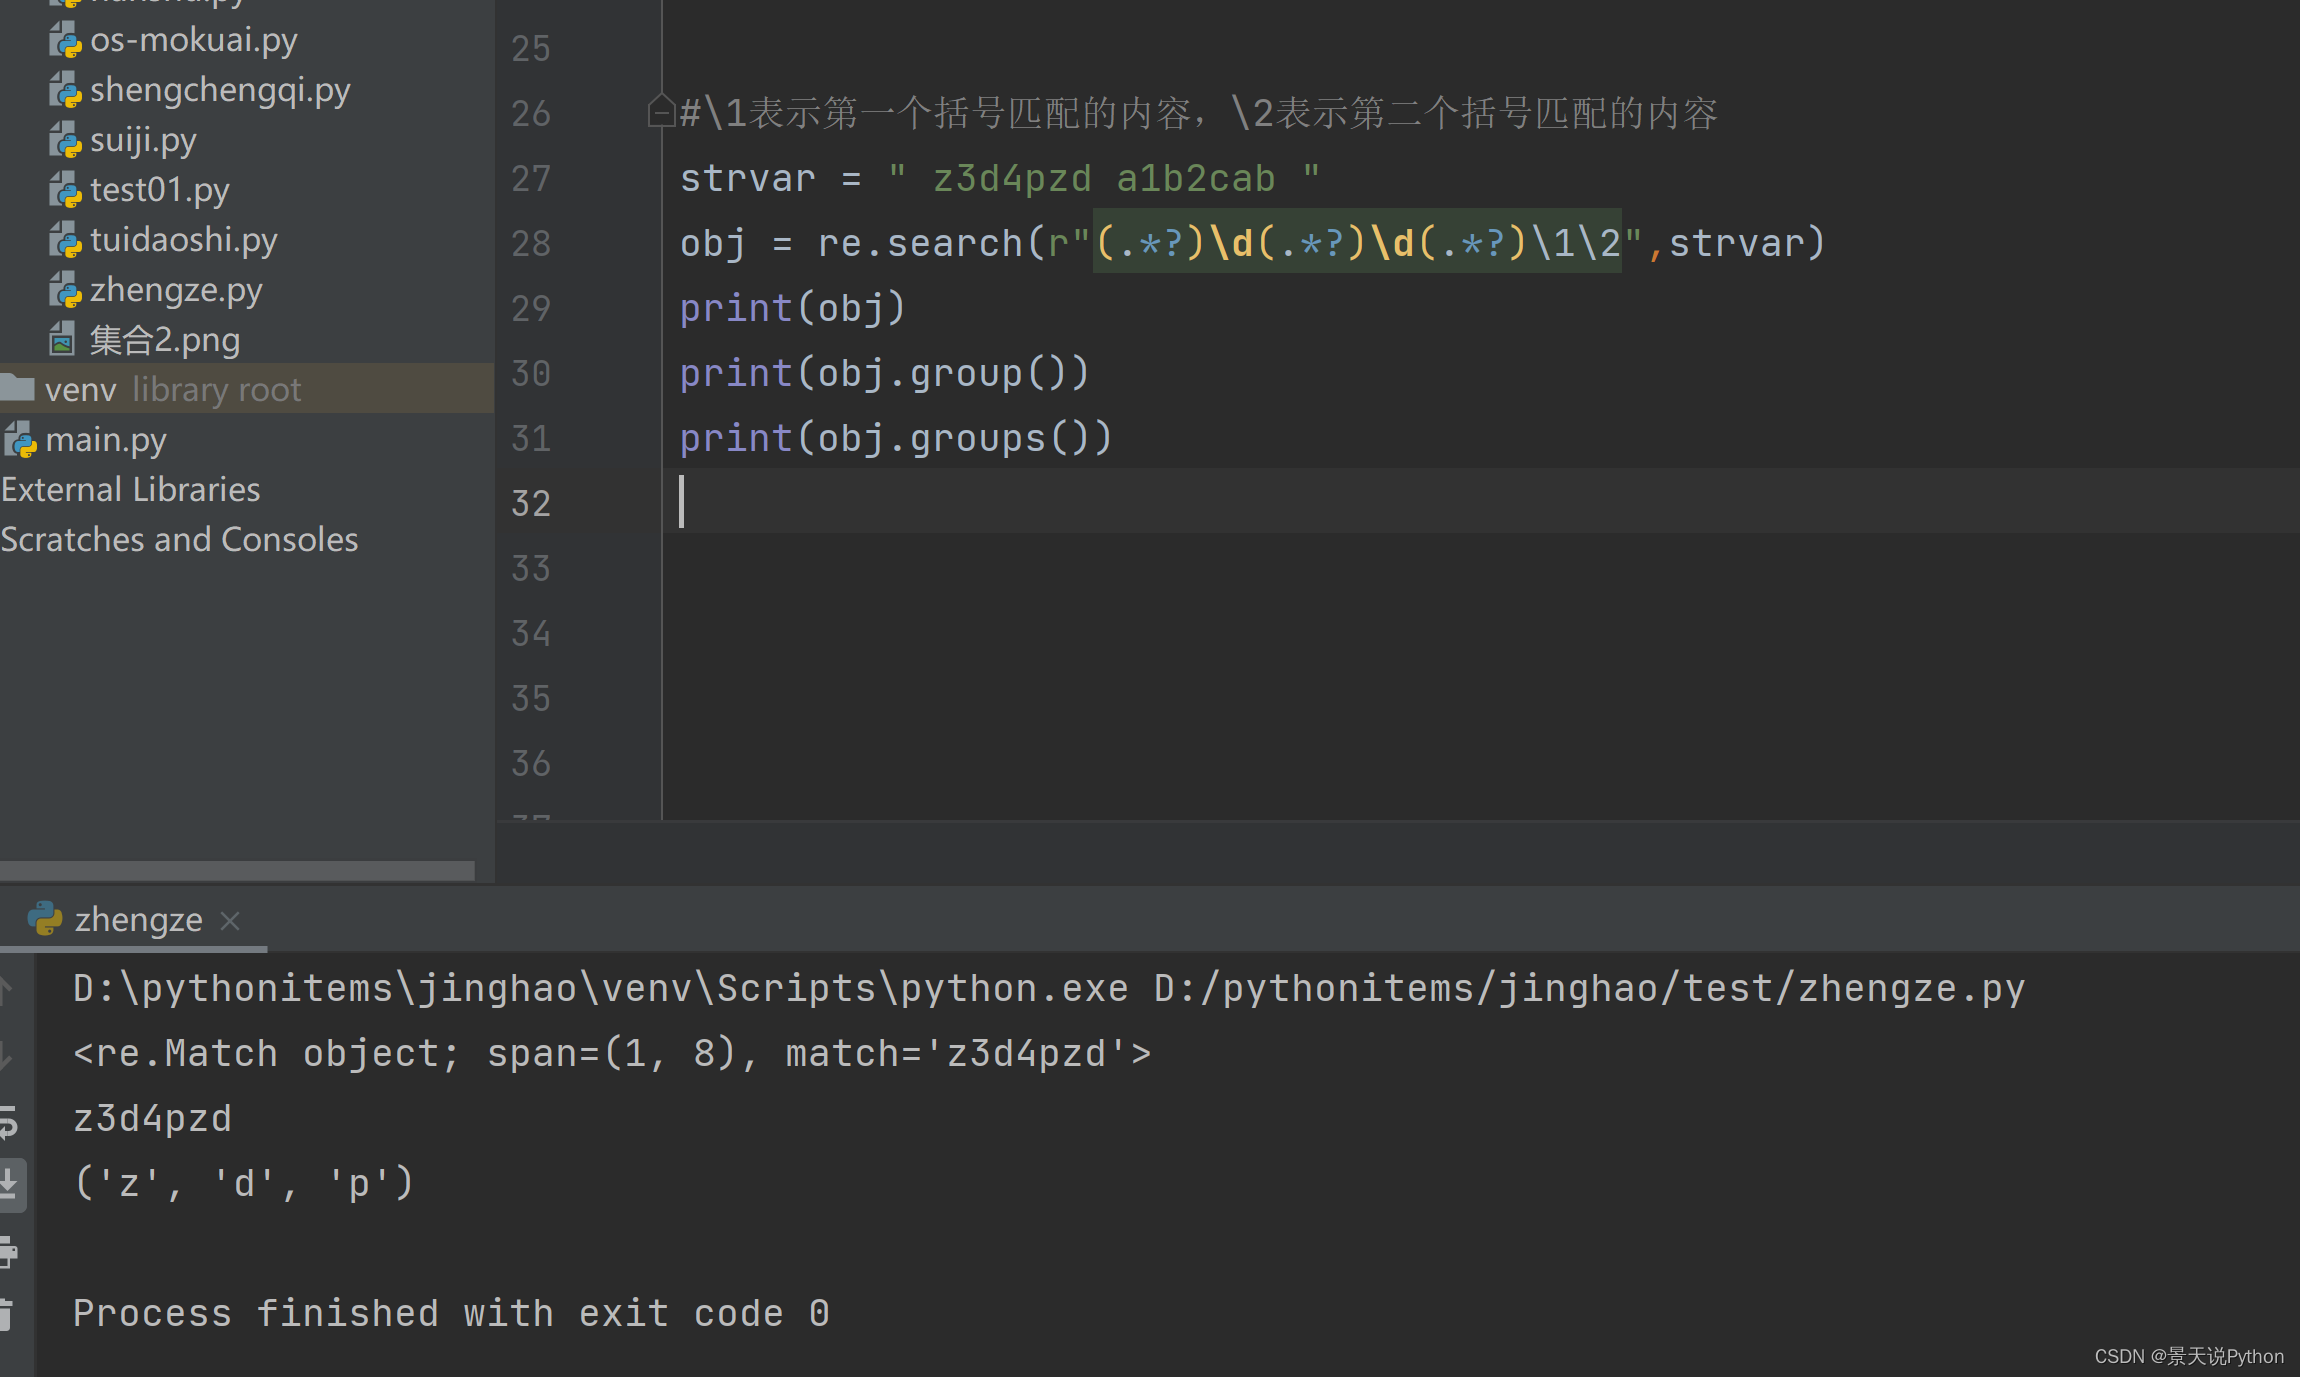This screenshot has width=2300, height=1377.
Task: Click "Process finished with exit code 0" message
Action: (x=451, y=1314)
